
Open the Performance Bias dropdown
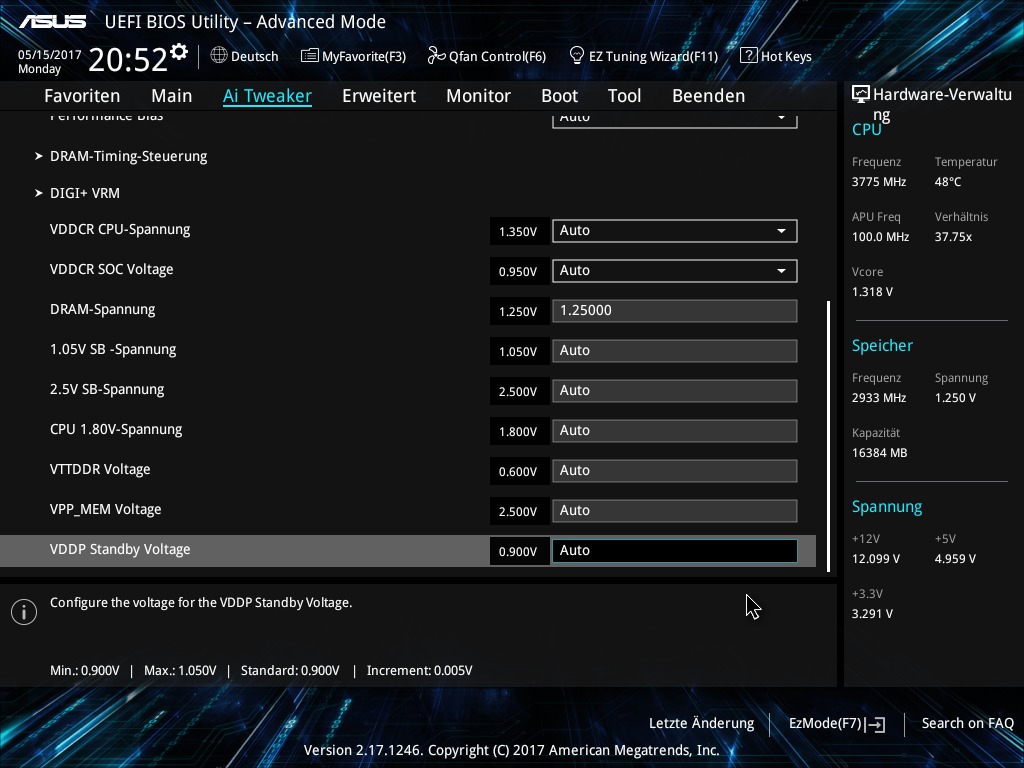pos(675,120)
